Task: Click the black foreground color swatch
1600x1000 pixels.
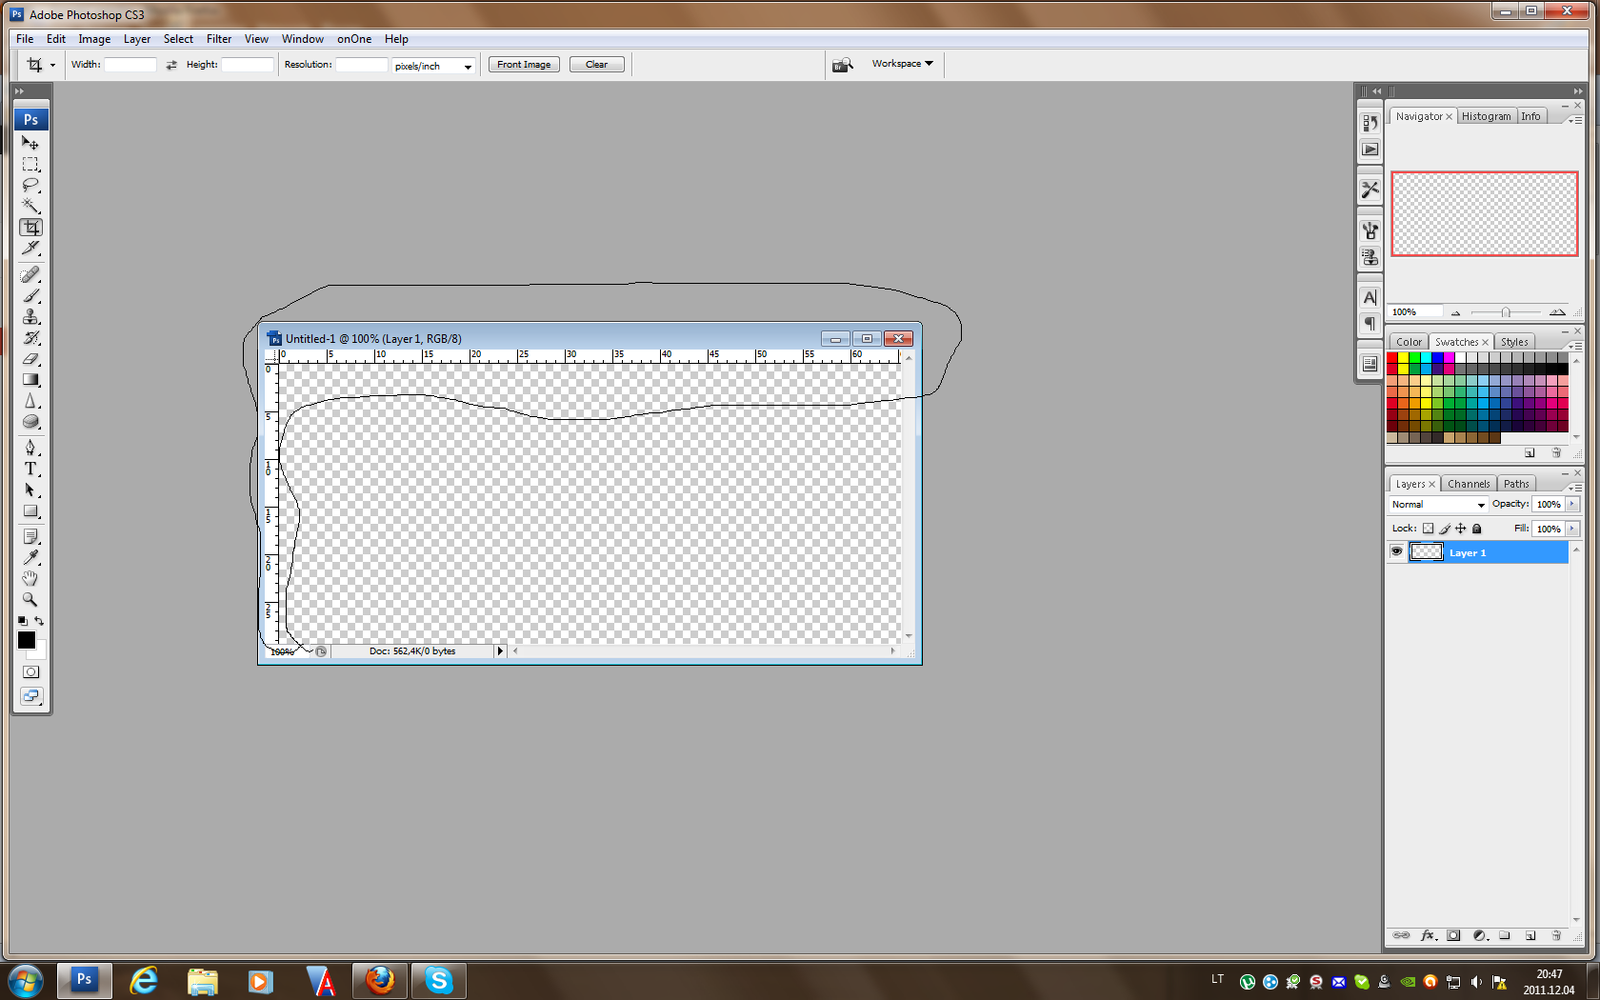Action: 26,640
